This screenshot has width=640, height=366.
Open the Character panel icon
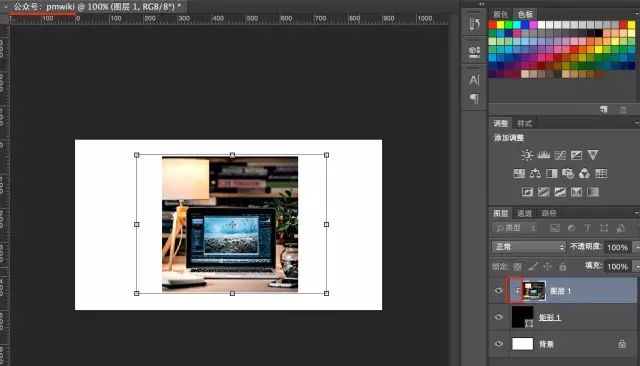(x=473, y=80)
